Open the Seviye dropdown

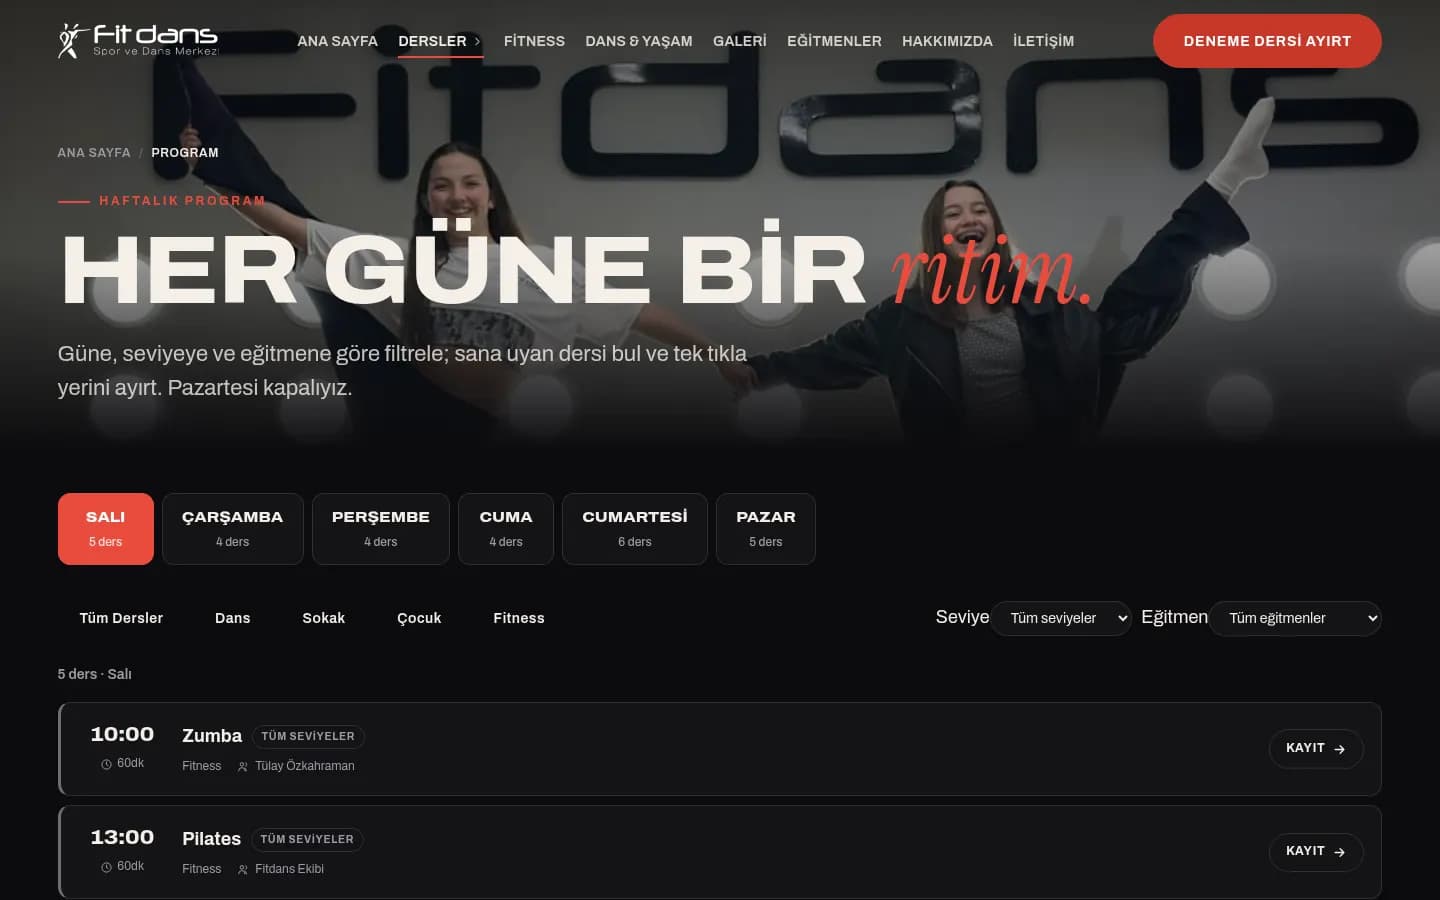pyautogui.click(x=1061, y=618)
